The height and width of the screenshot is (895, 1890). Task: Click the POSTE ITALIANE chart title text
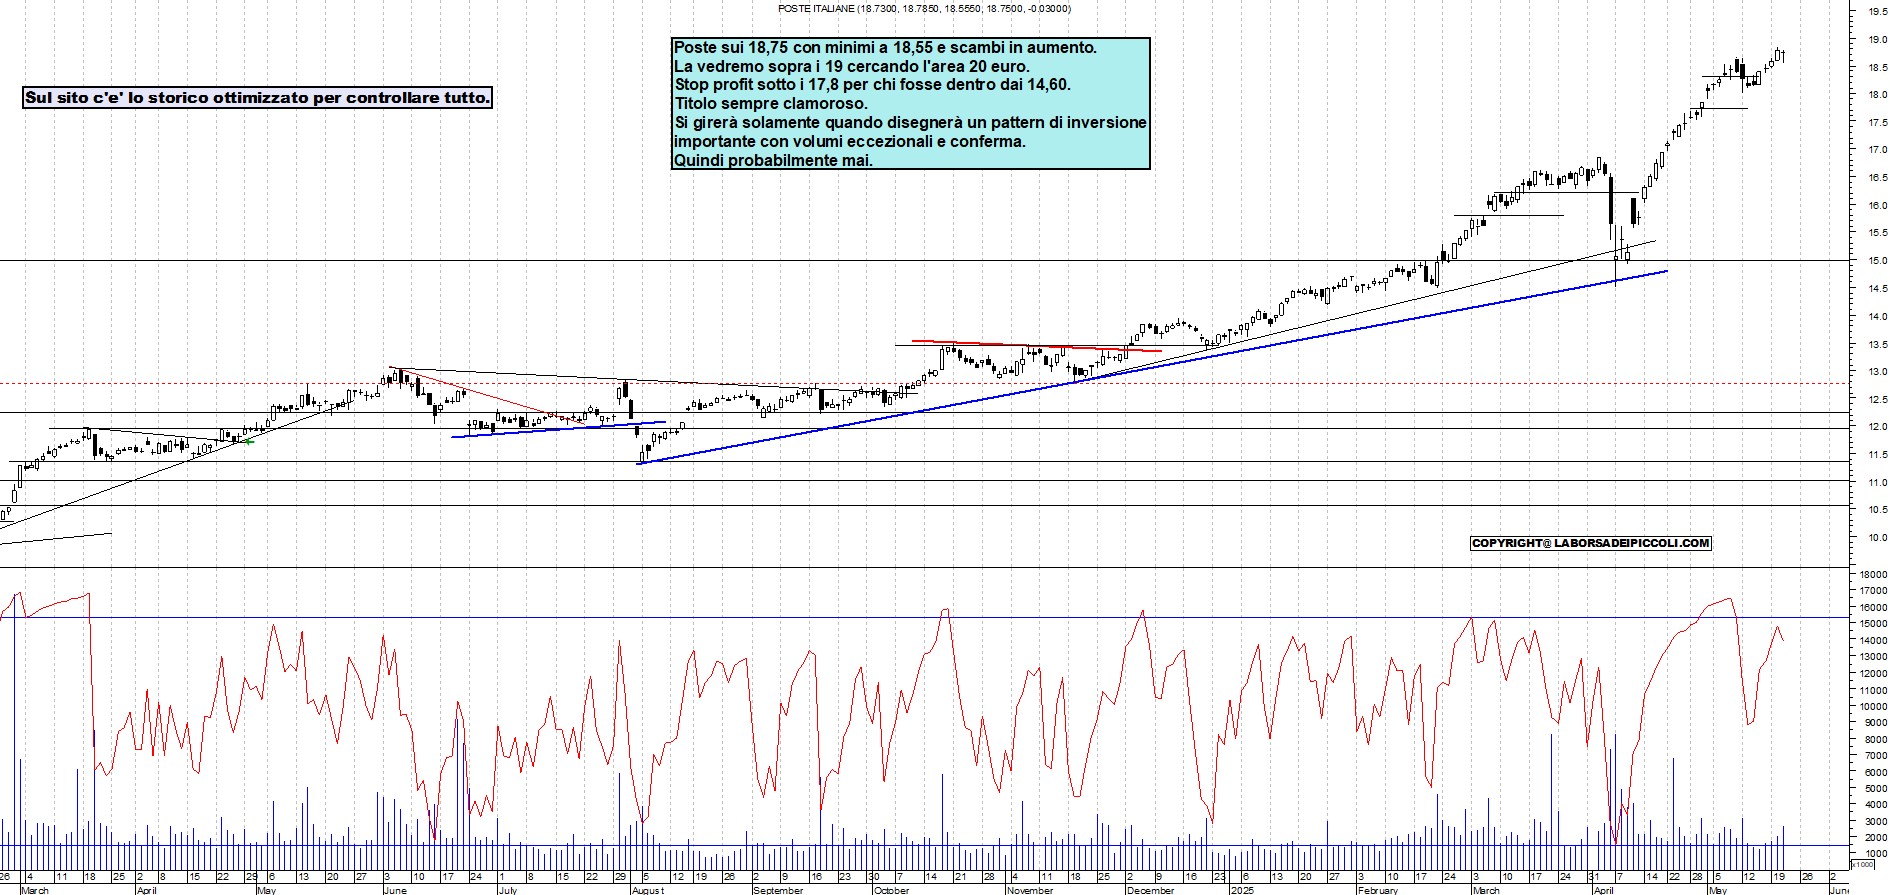[924, 9]
